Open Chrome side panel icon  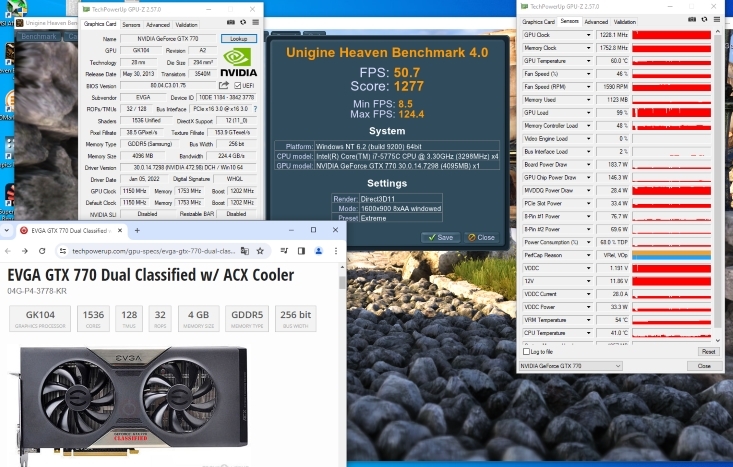pyautogui.click(x=301, y=251)
